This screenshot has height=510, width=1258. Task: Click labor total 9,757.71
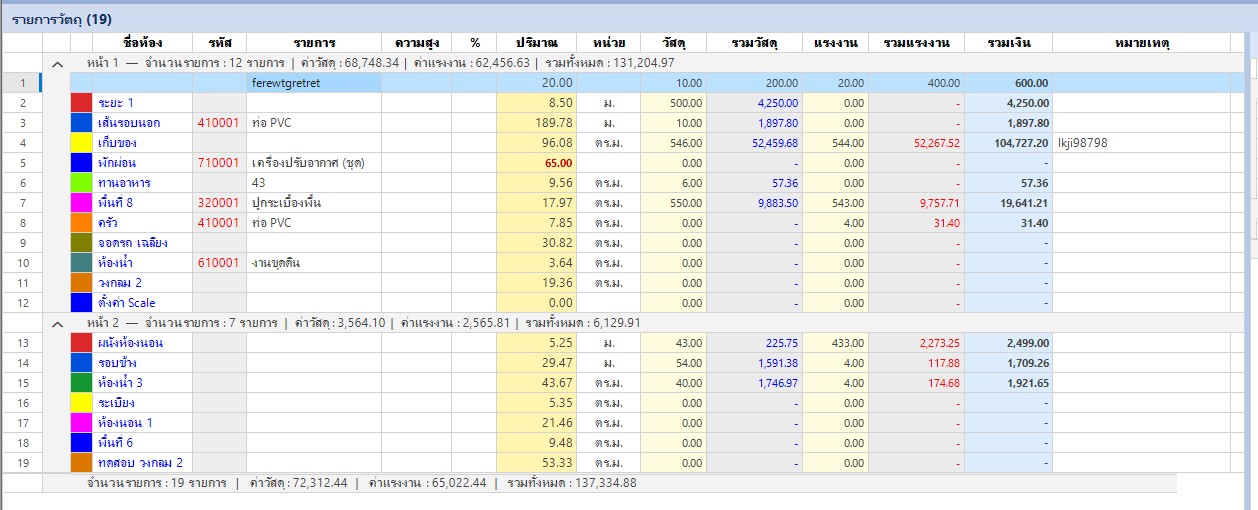tap(939, 203)
